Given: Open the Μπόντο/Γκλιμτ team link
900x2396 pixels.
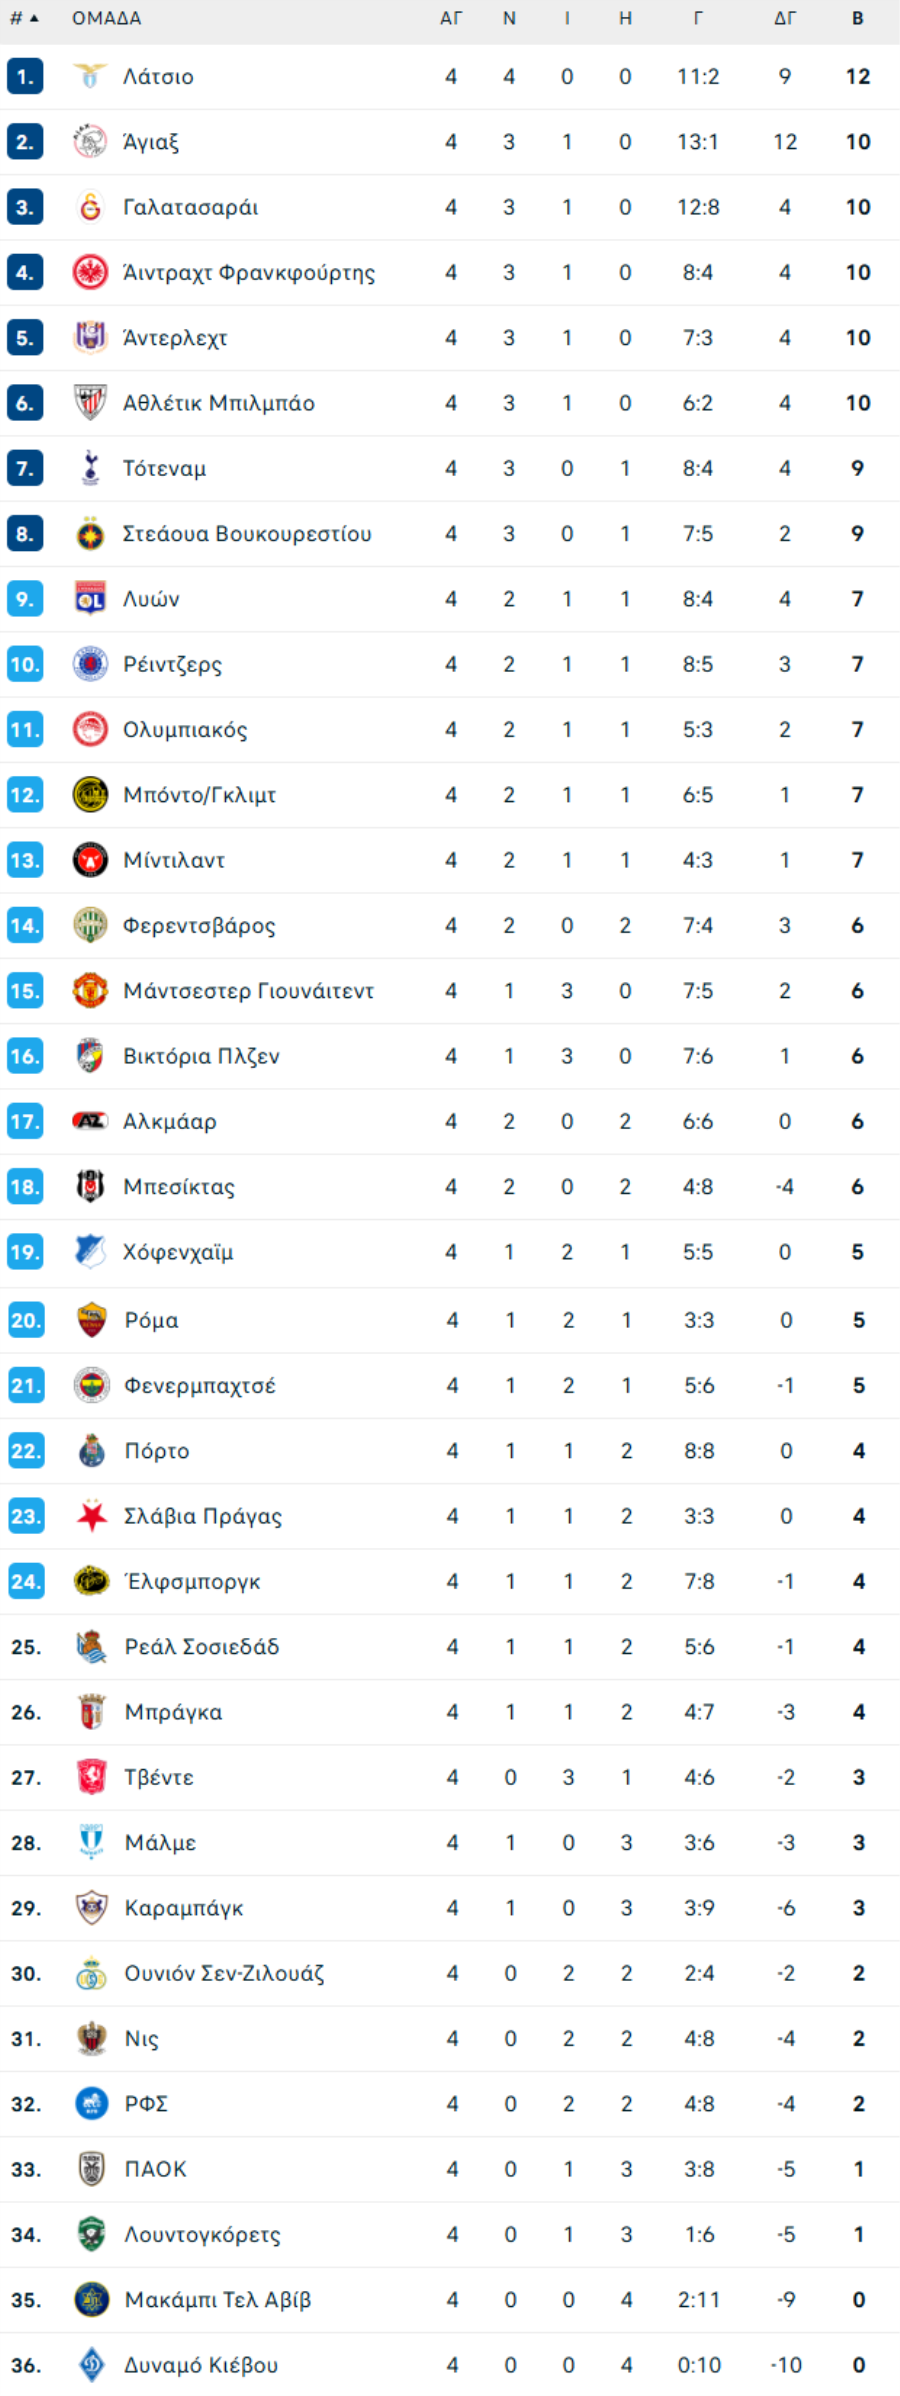Looking at the screenshot, I should tap(199, 795).
